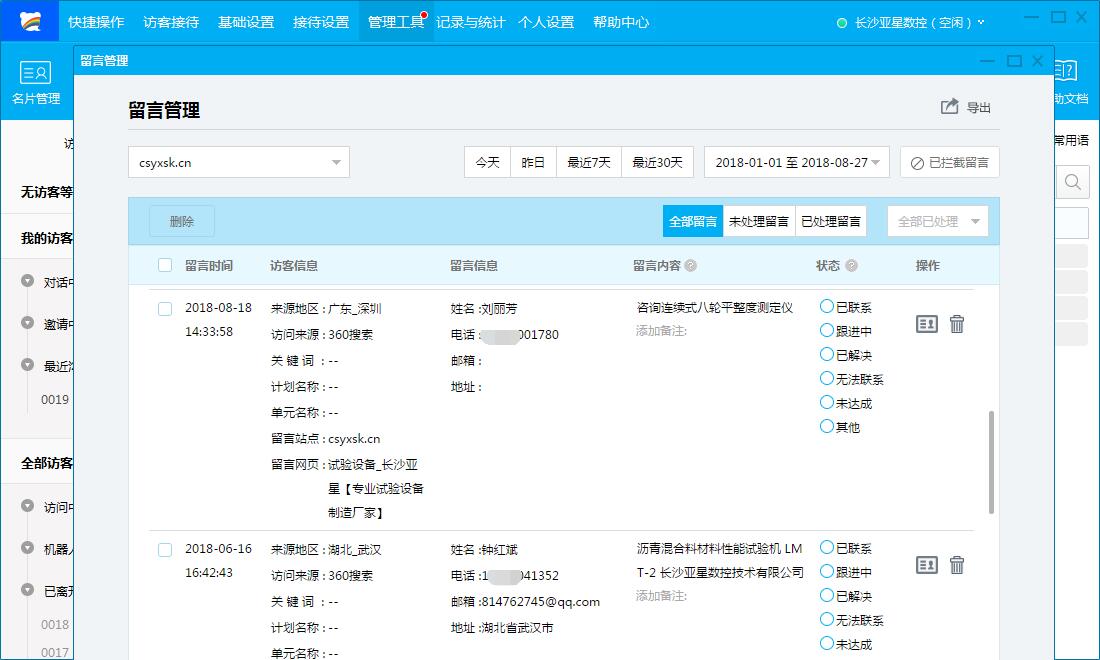The height and width of the screenshot is (660, 1100).
Task: Click help icon next to 状态
Action: pyautogui.click(x=851, y=265)
